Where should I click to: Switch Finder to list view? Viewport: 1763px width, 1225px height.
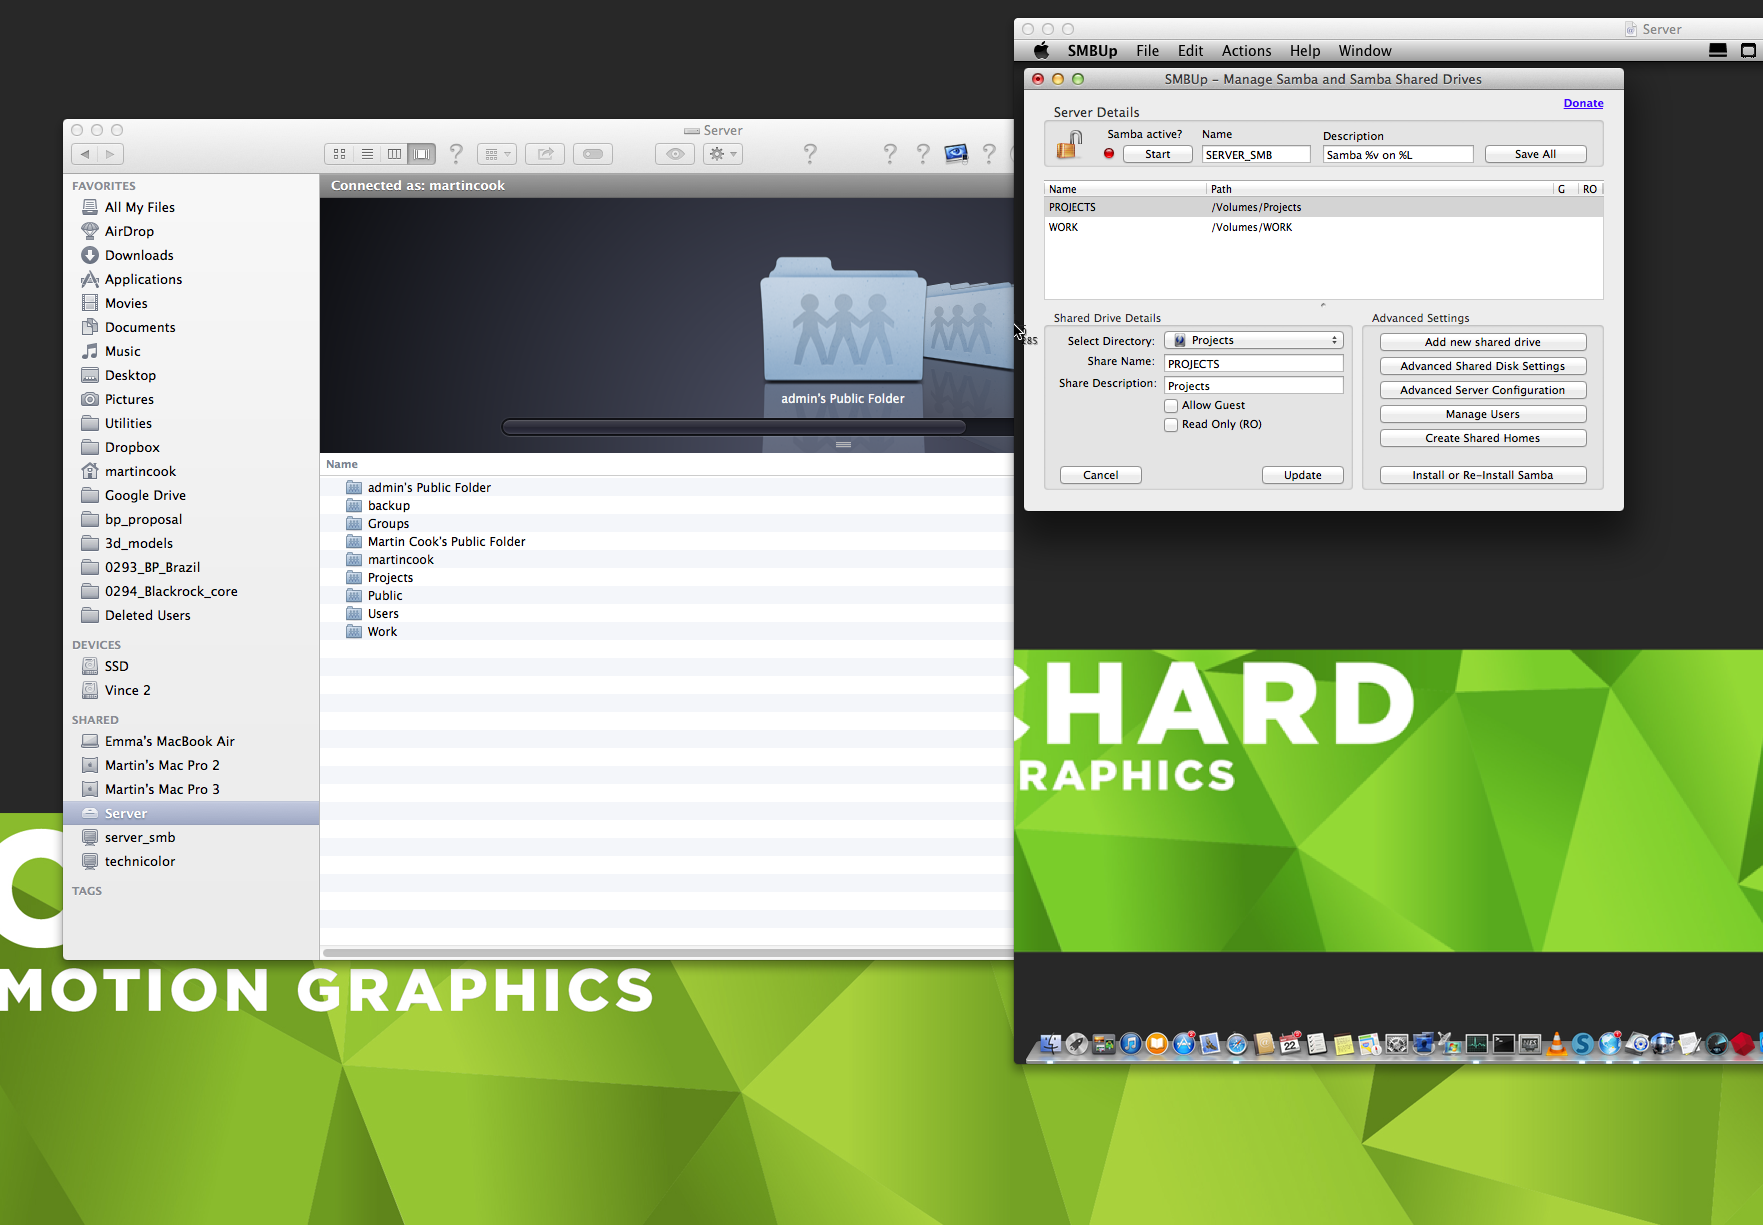[x=367, y=154]
